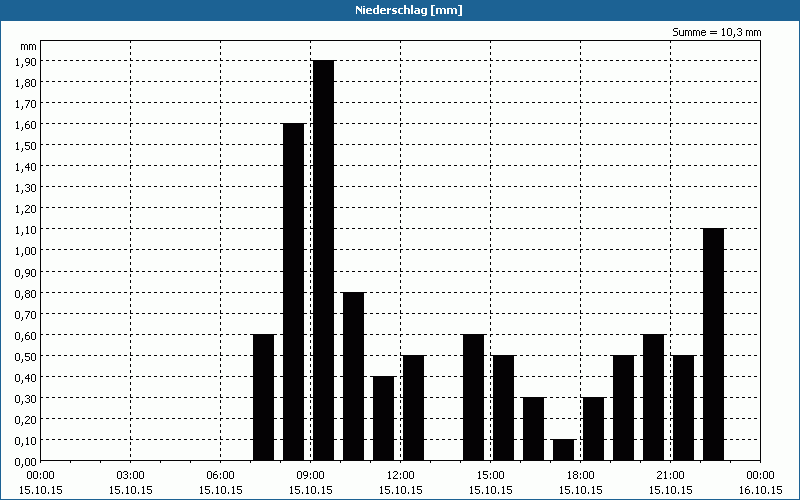Select the 09:00 time label
This screenshot has width=800, height=500.
[x=311, y=476]
